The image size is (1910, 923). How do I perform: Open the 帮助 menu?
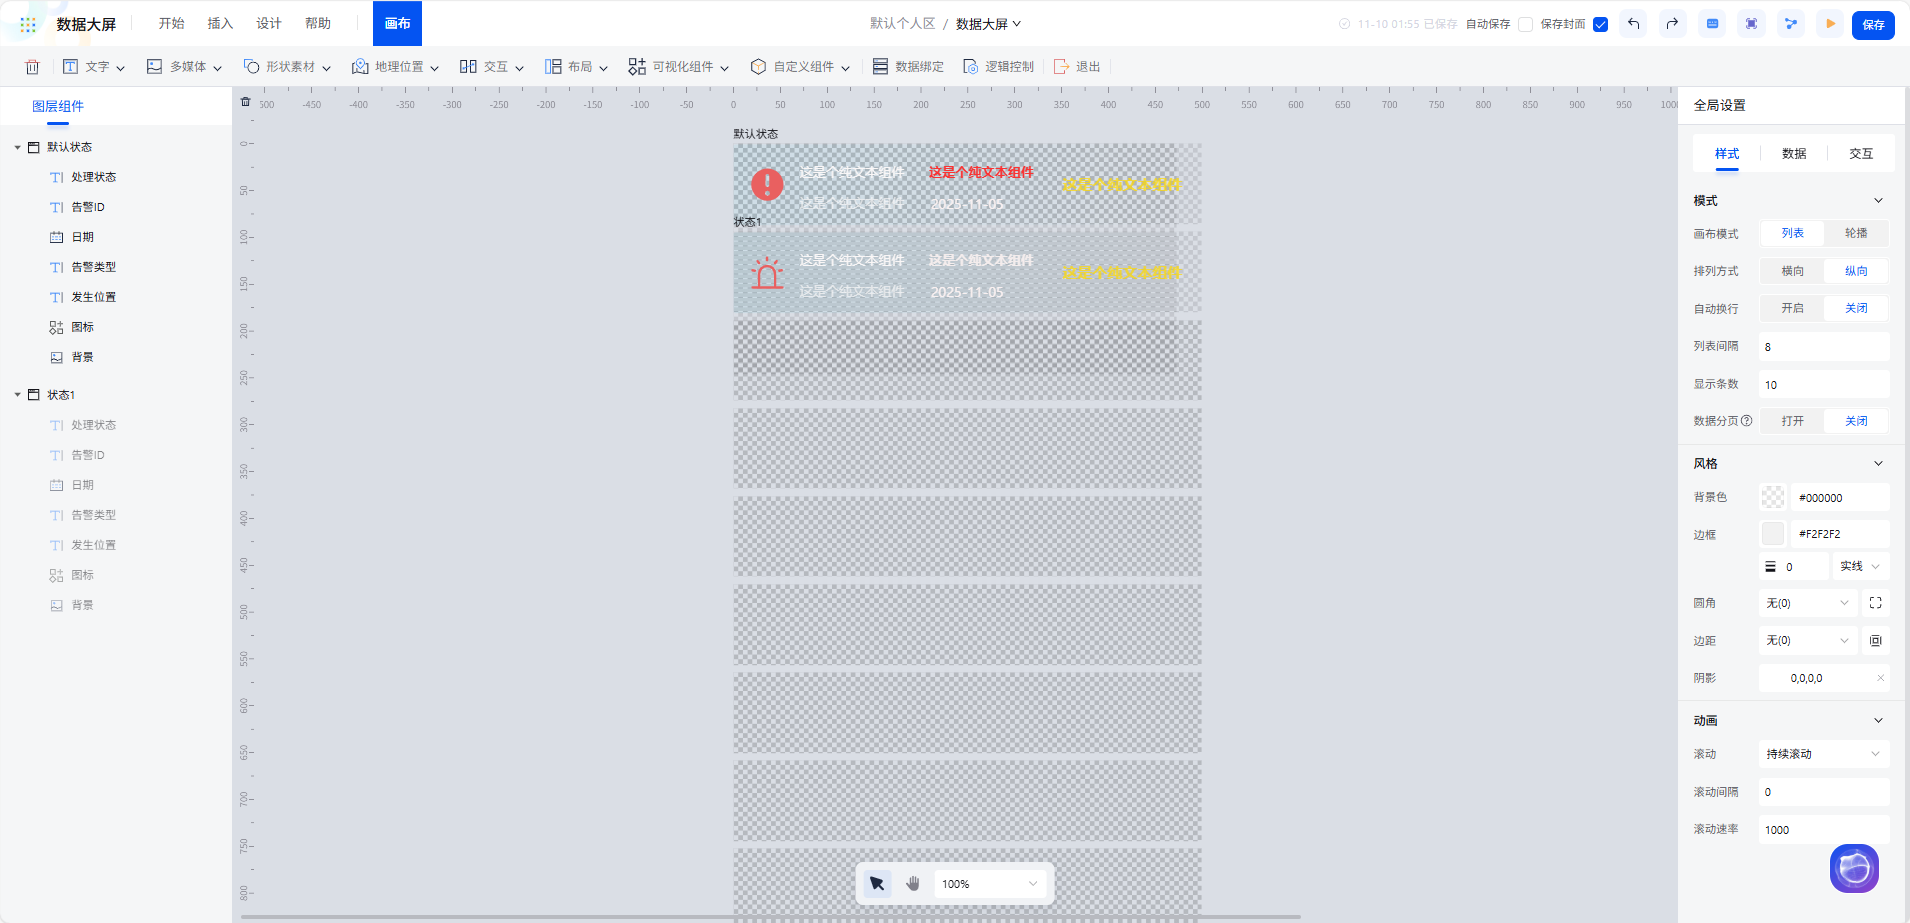coord(318,24)
